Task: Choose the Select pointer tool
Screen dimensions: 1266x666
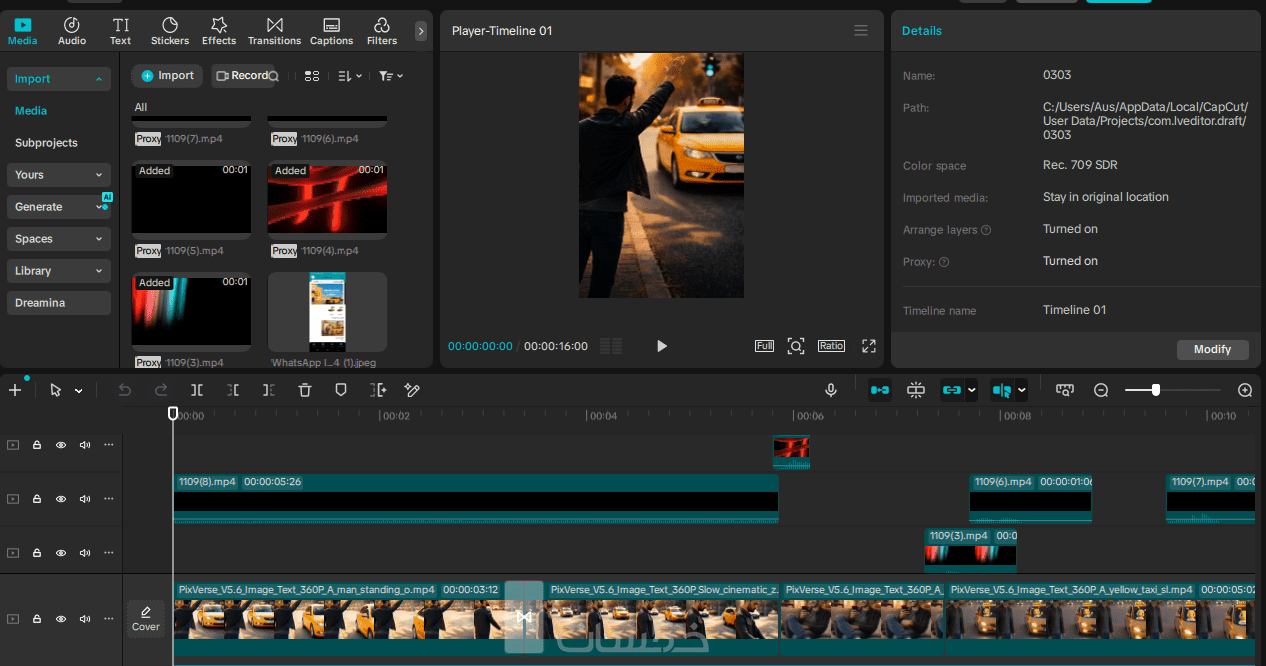Action: click(56, 390)
